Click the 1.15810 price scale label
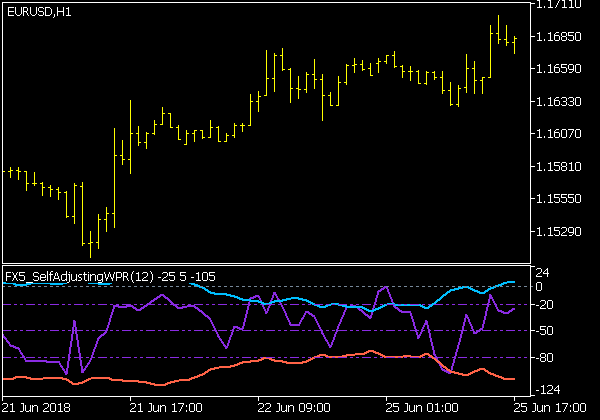This screenshot has width=600, height=420. coord(561,167)
